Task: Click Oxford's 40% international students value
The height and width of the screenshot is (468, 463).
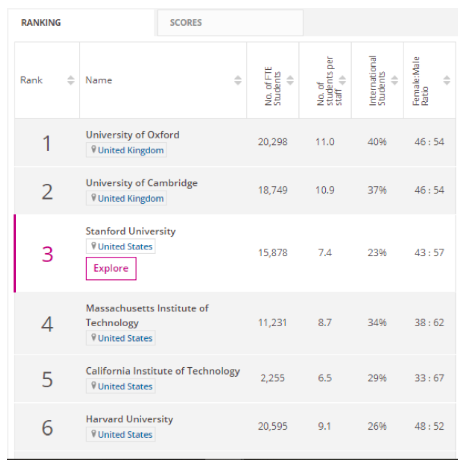Action: coord(377,142)
